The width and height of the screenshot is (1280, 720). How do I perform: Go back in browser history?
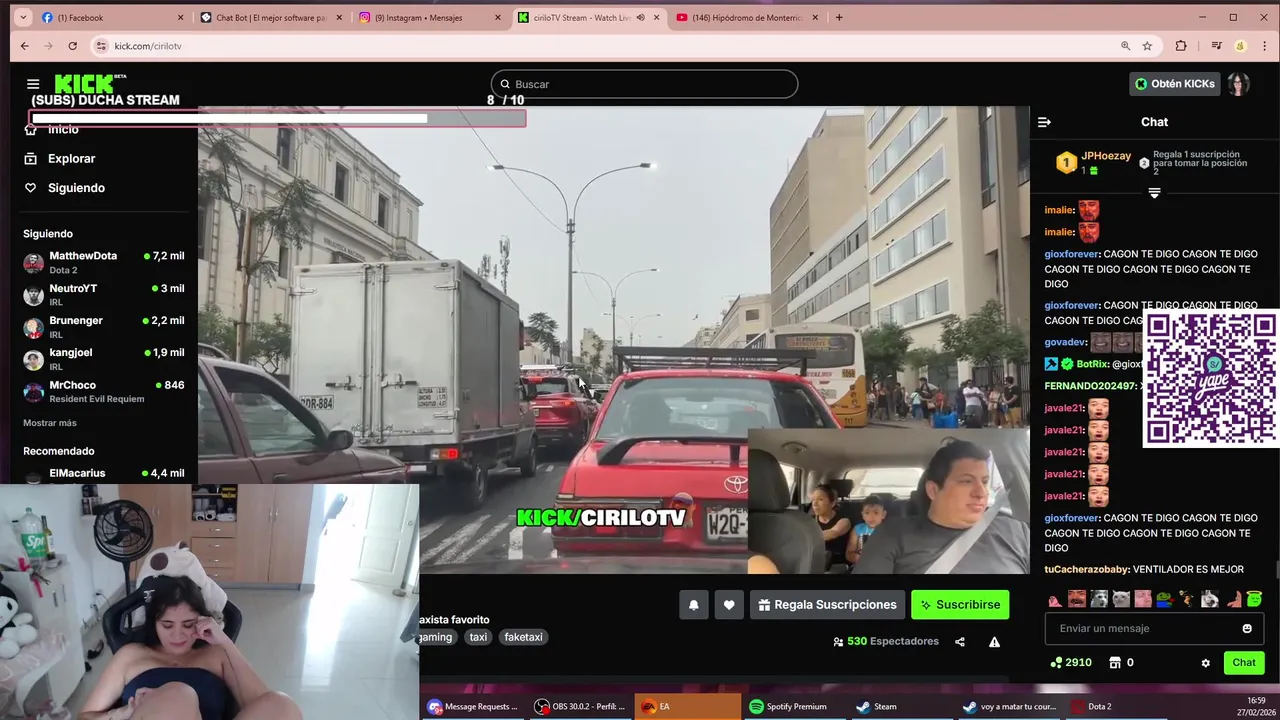click(25, 46)
